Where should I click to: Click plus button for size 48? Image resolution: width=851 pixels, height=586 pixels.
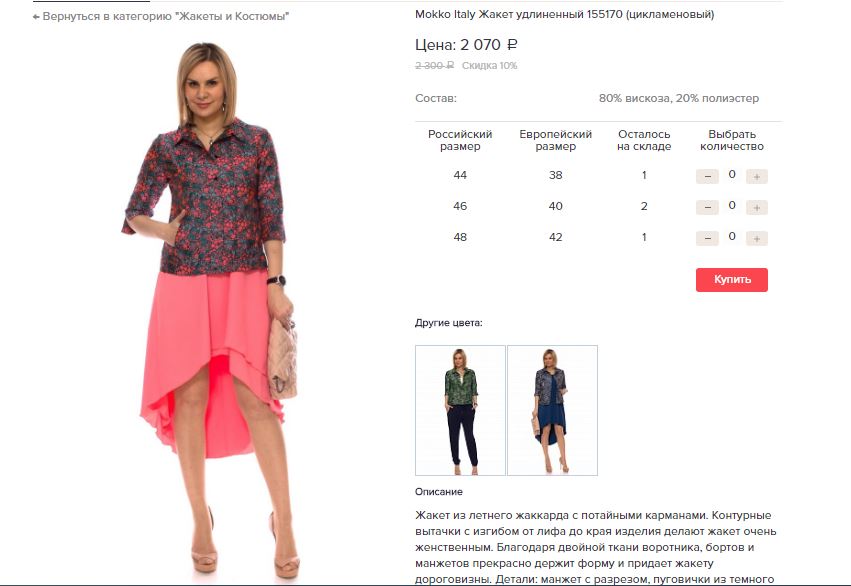tap(757, 238)
